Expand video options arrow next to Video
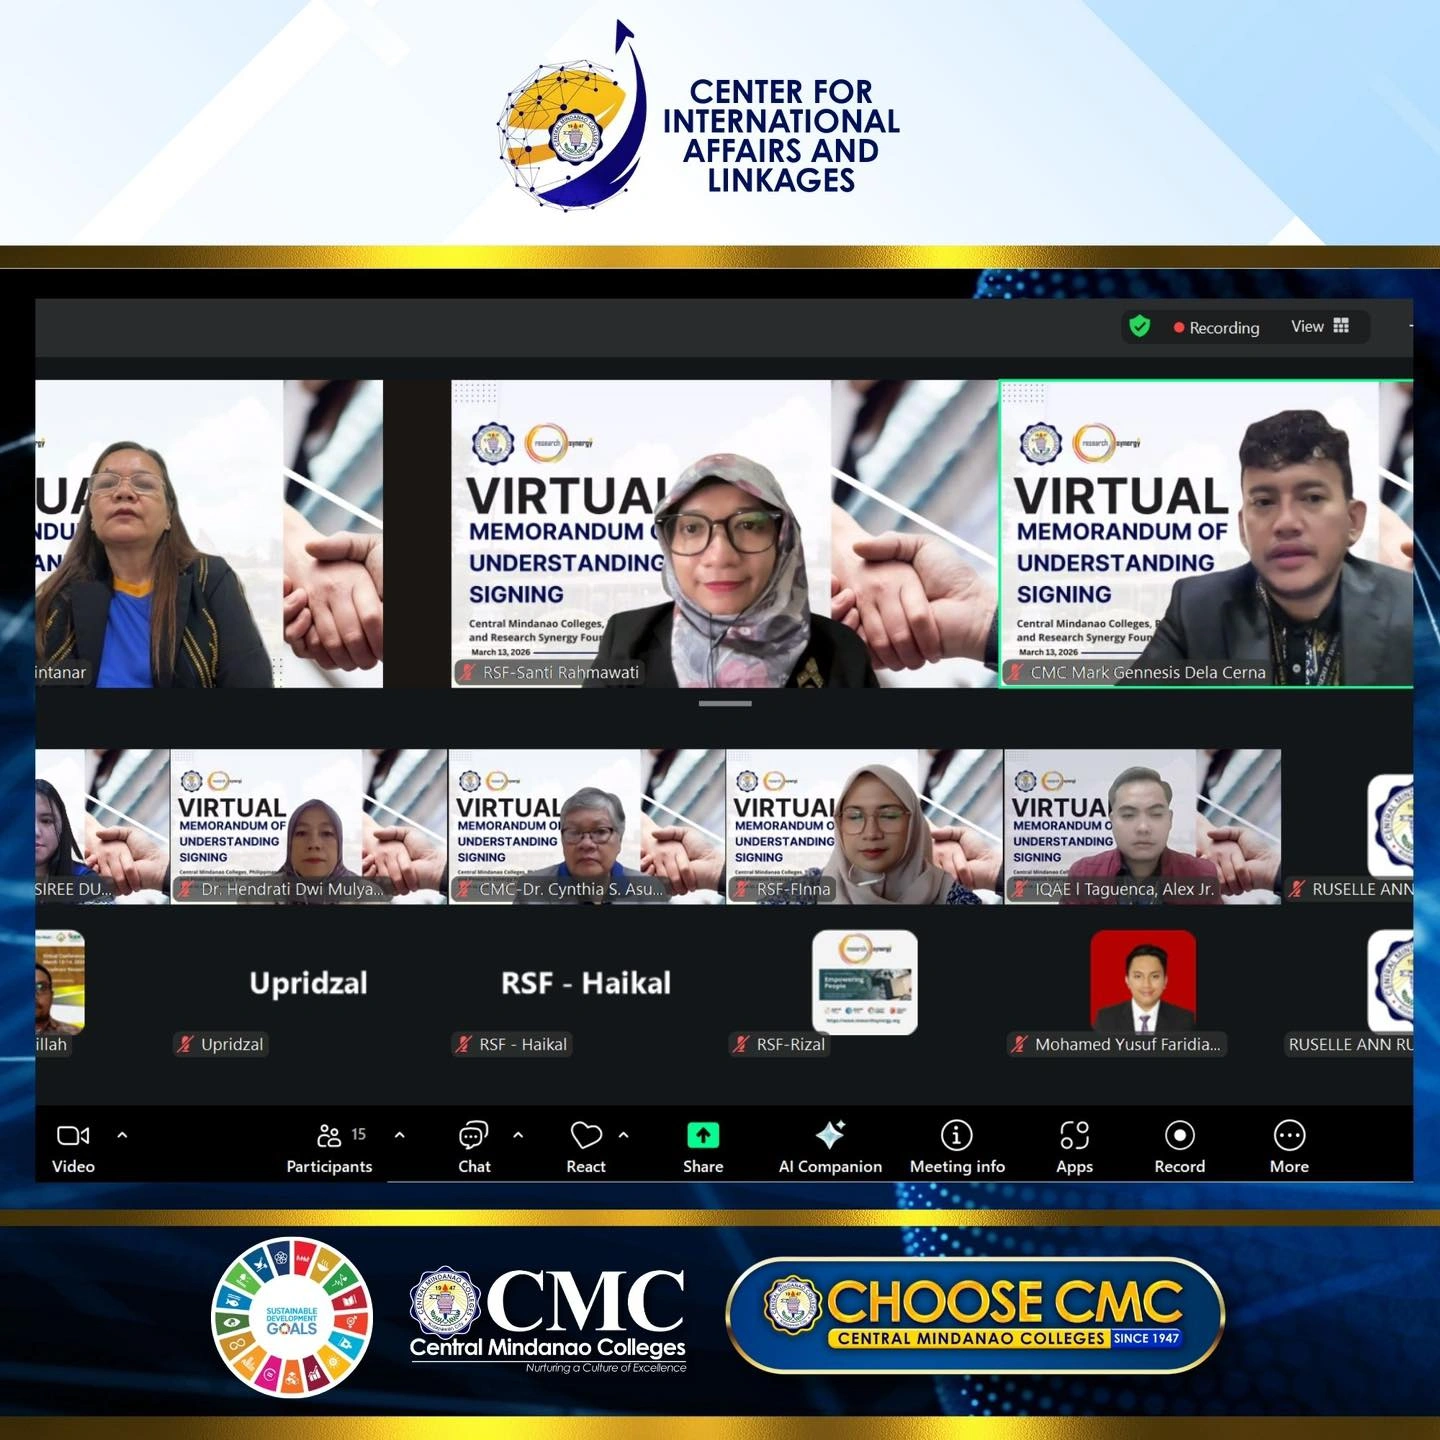 pos(122,1135)
